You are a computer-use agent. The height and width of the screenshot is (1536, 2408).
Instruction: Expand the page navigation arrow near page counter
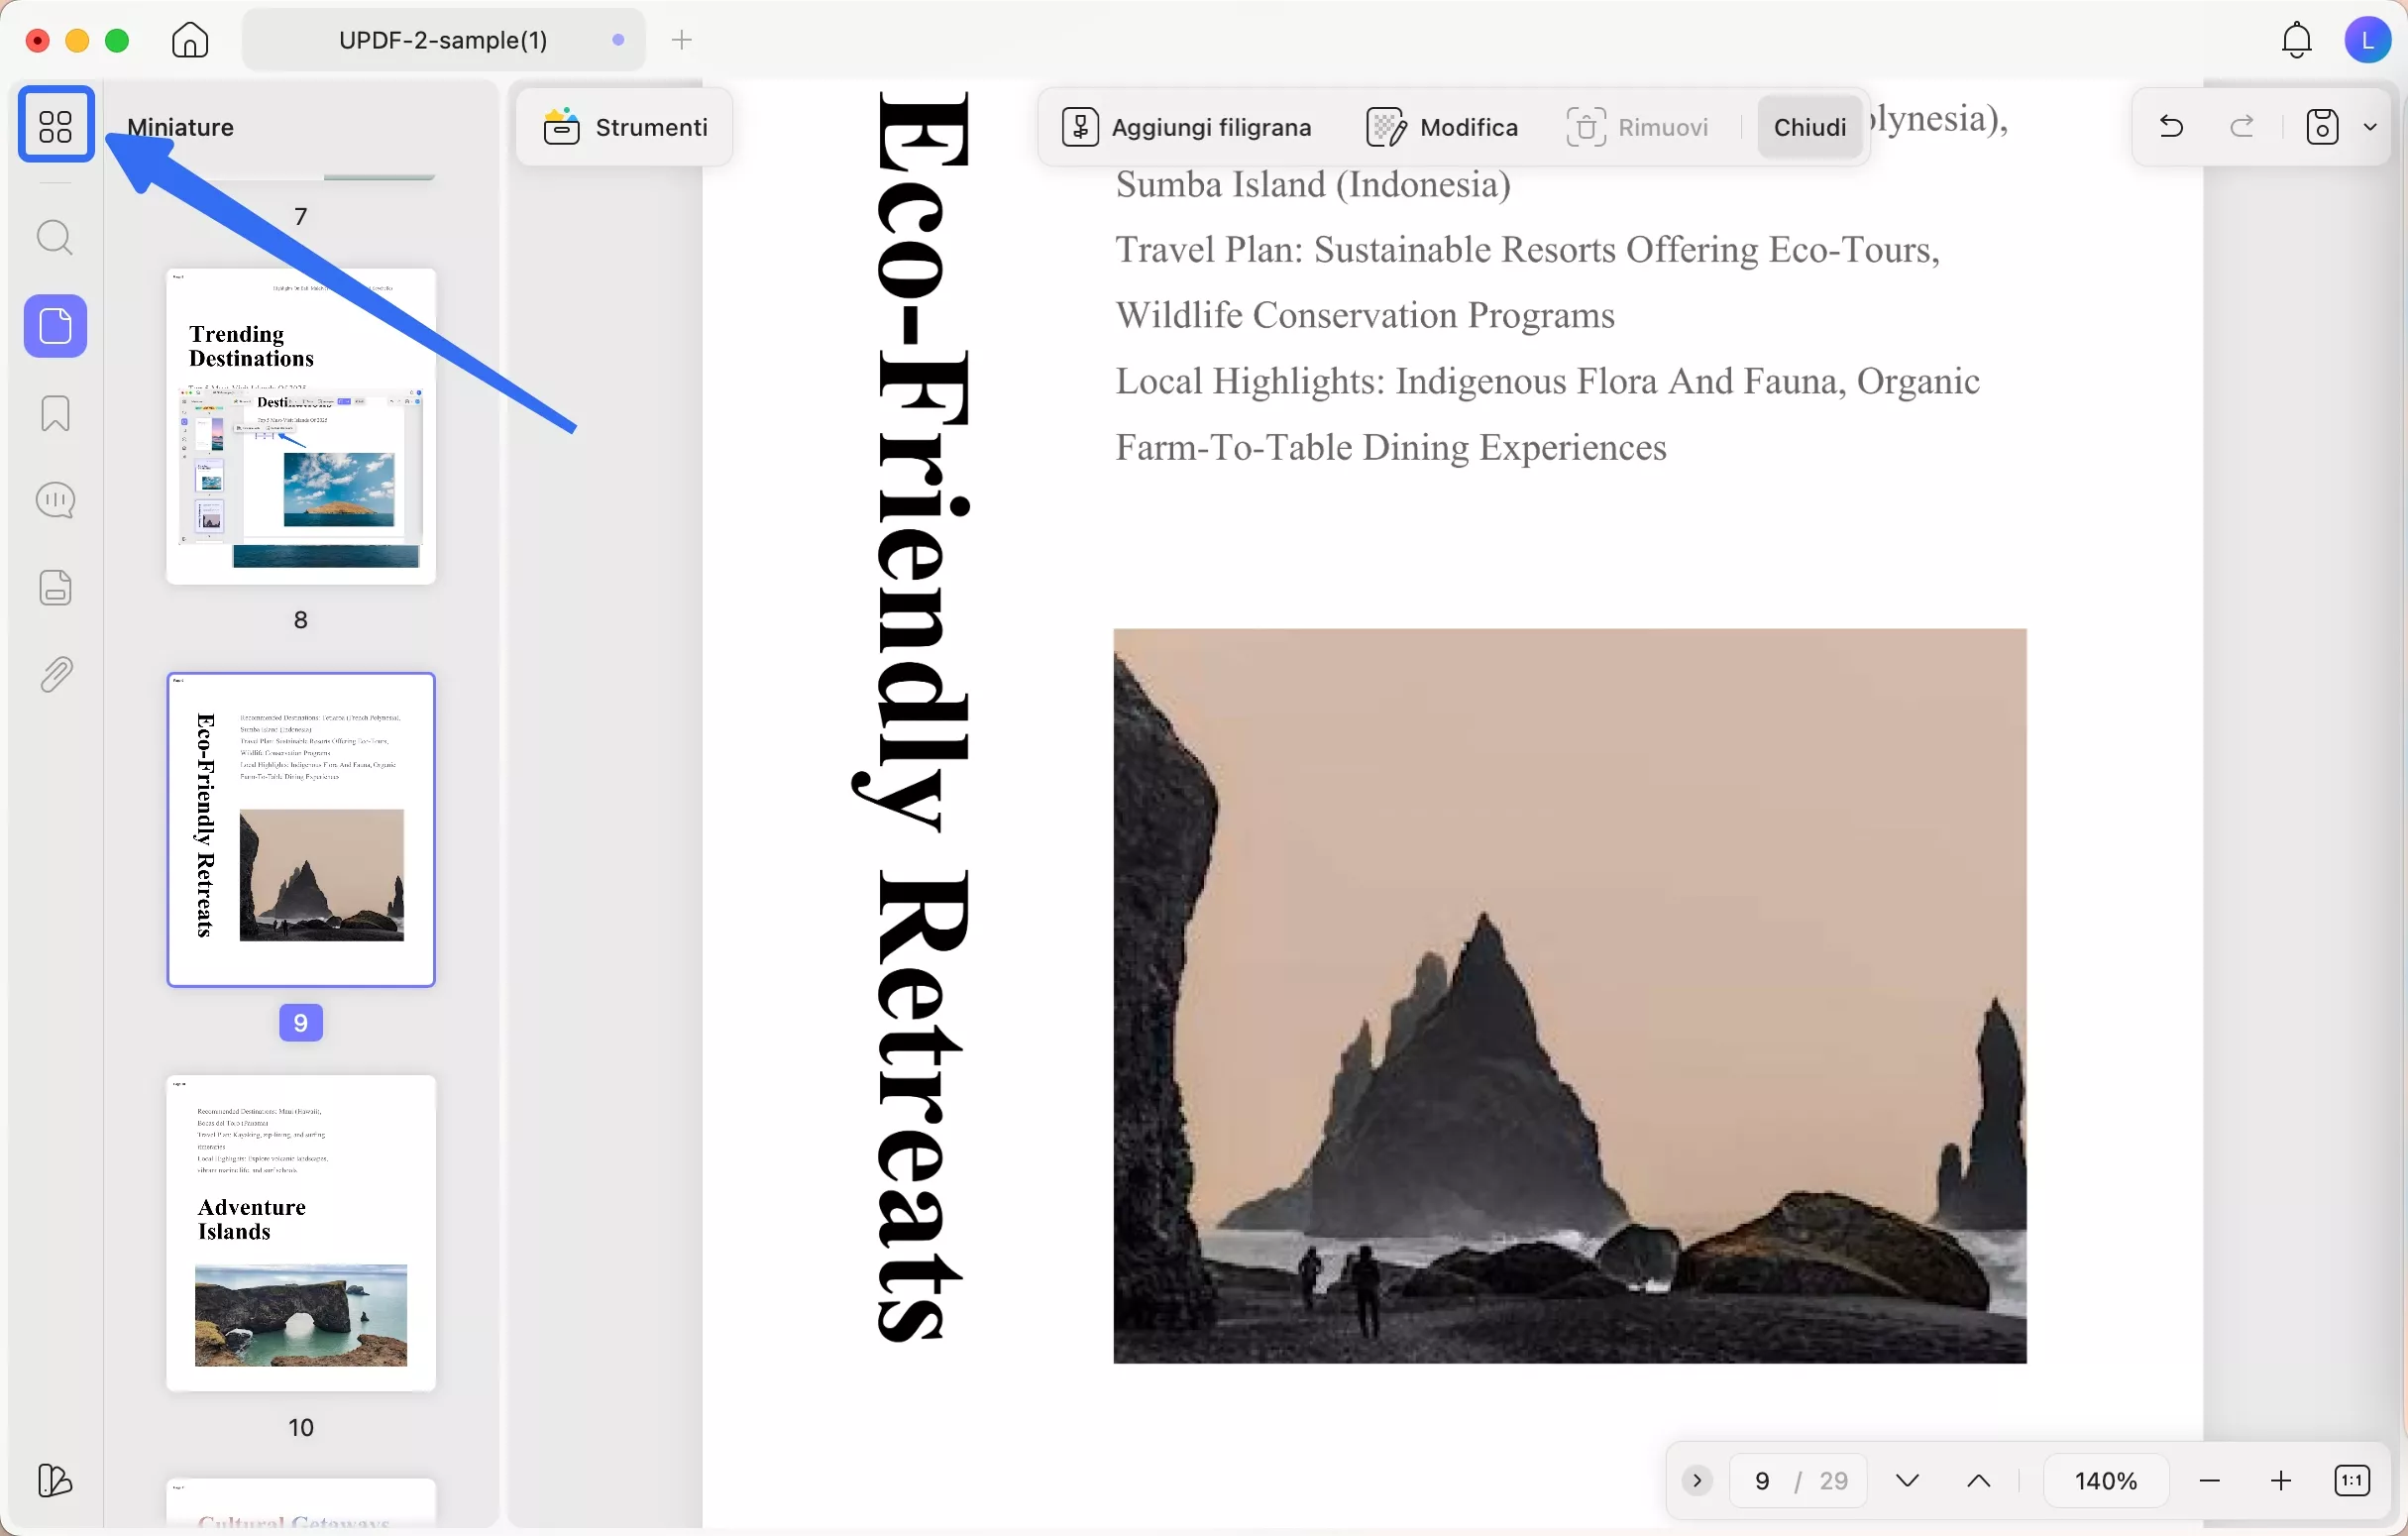(1696, 1480)
